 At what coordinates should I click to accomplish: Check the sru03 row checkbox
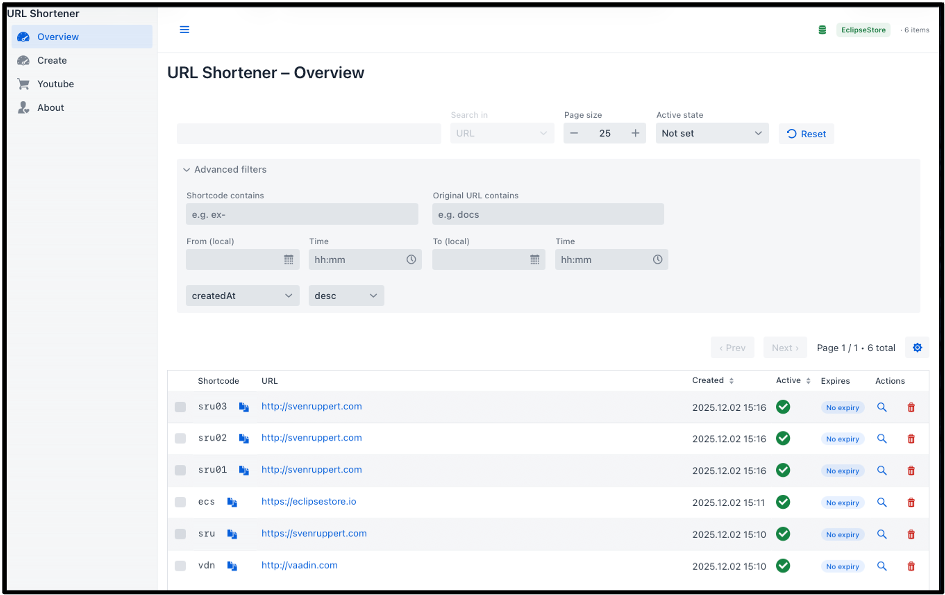pyautogui.click(x=180, y=406)
